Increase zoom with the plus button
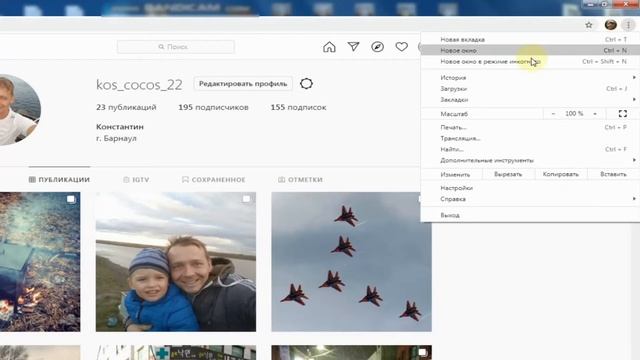 (x=595, y=114)
